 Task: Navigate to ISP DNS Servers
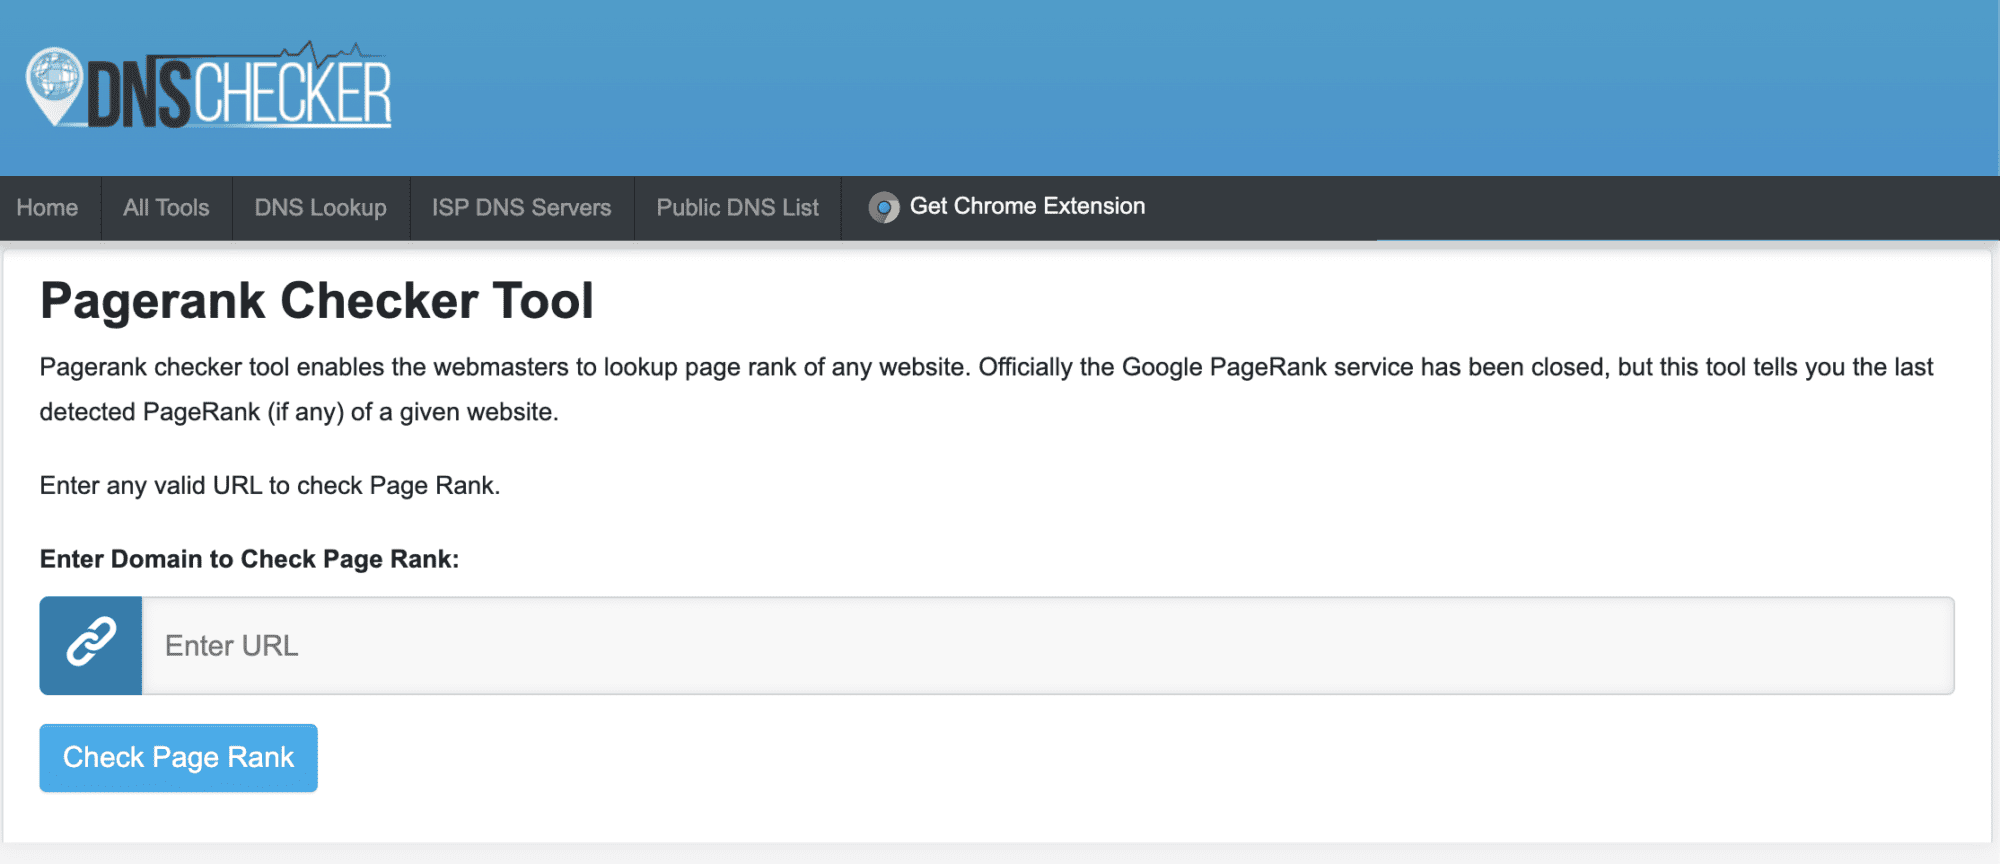pos(521,207)
